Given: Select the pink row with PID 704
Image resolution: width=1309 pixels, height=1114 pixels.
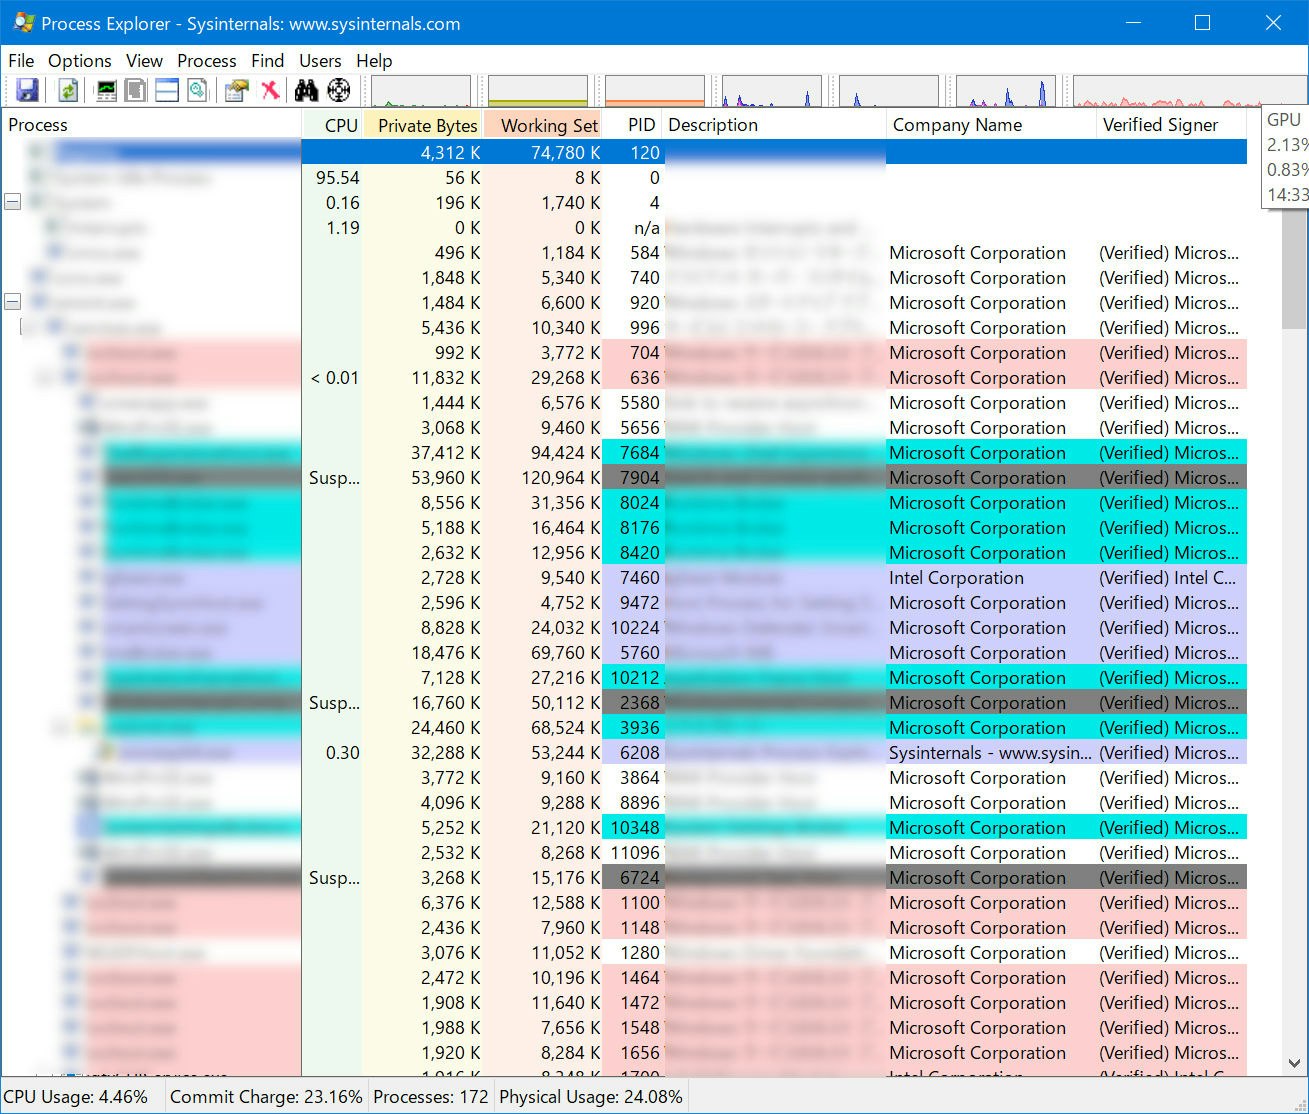Looking at the screenshot, I should 624,352.
